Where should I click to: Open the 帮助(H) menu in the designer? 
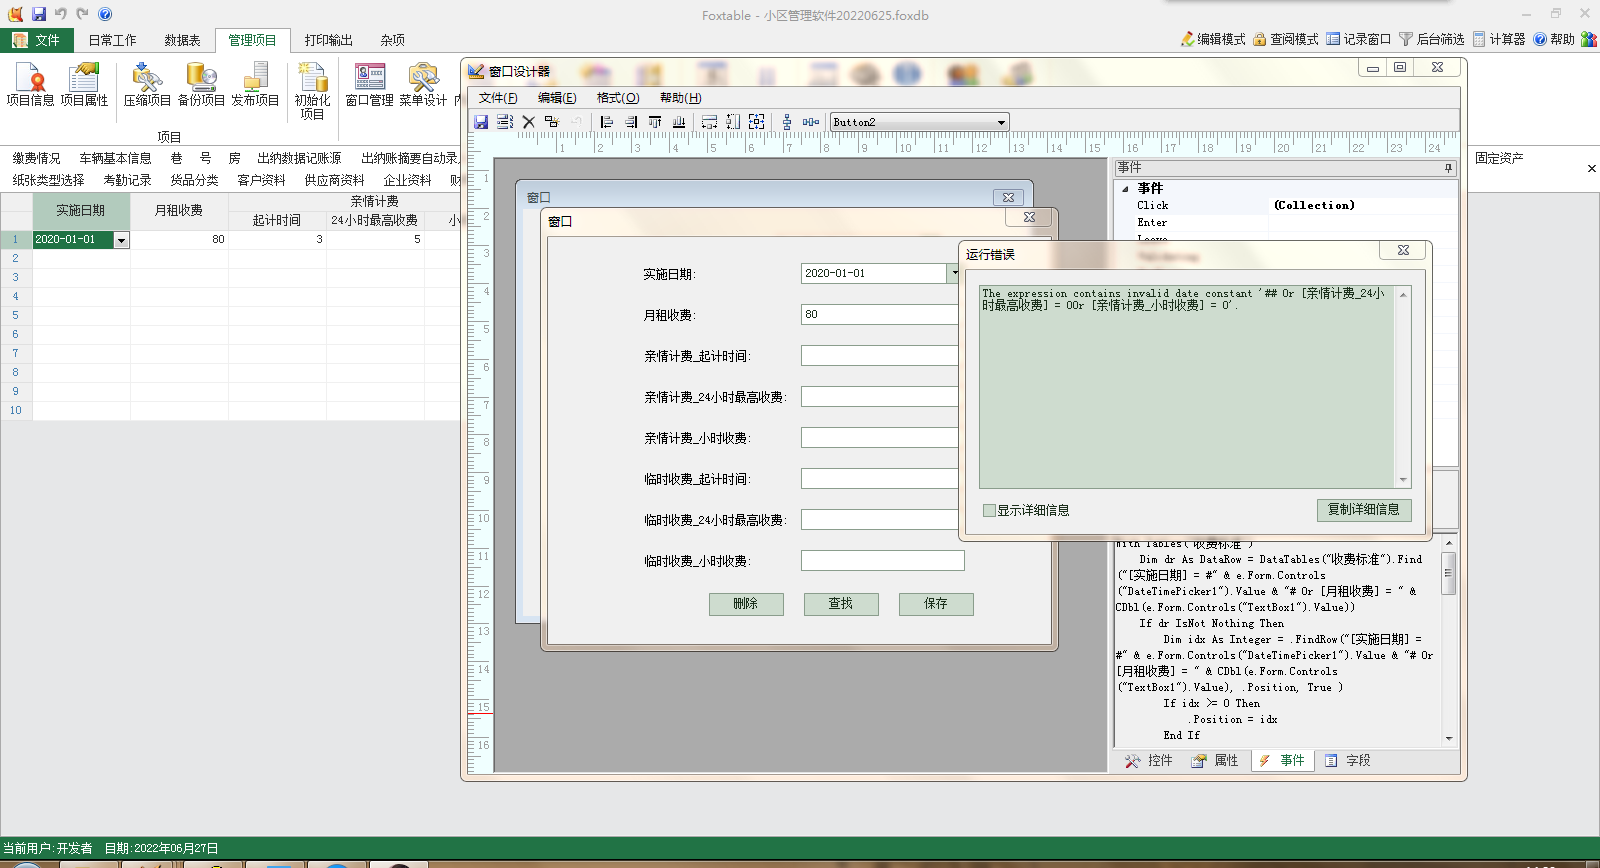point(680,98)
